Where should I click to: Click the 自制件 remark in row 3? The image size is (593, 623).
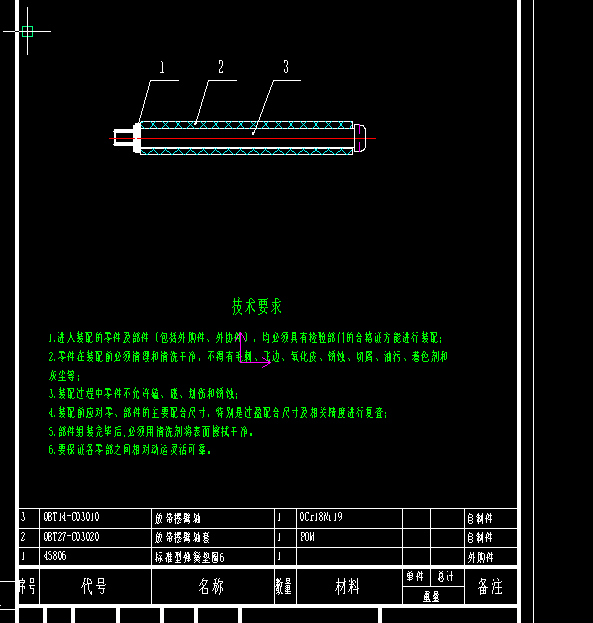pyautogui.click(x=480, y=518)
